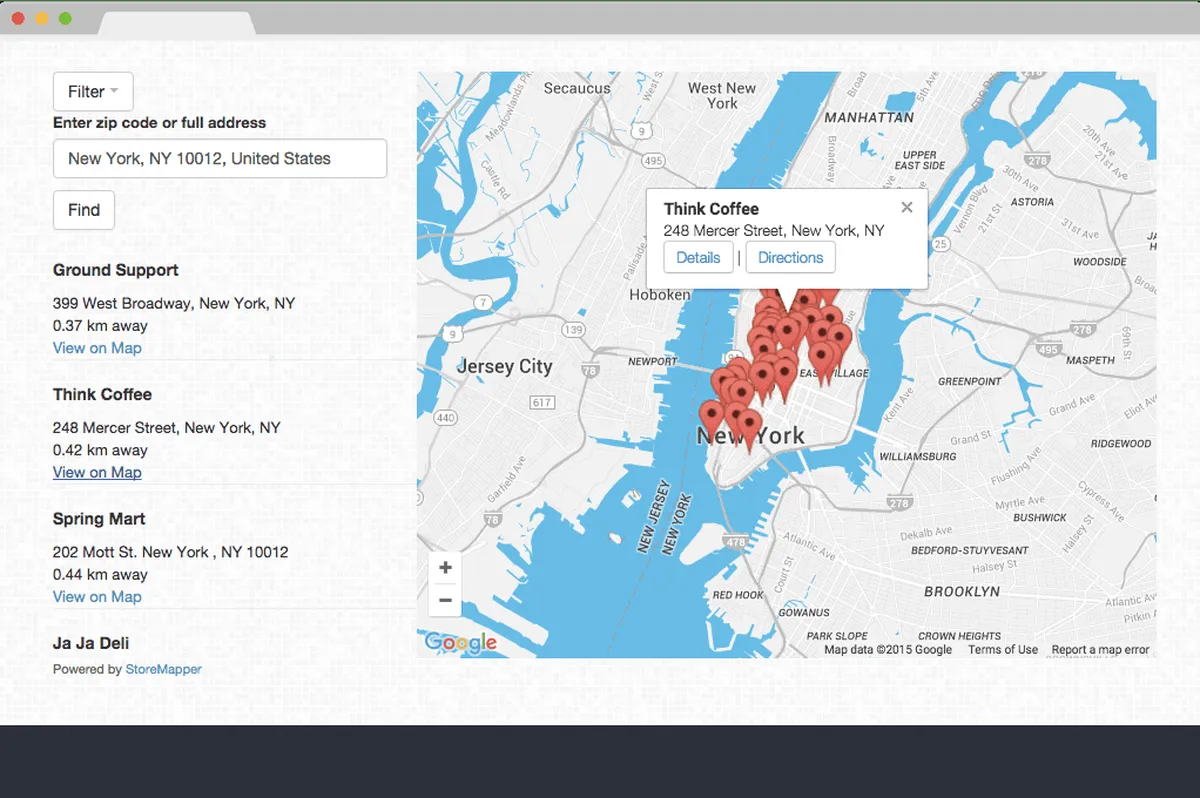Screen dimensions: 1200x798
Task: Open the map Terms of Use link
Action: coord(1003,650)
